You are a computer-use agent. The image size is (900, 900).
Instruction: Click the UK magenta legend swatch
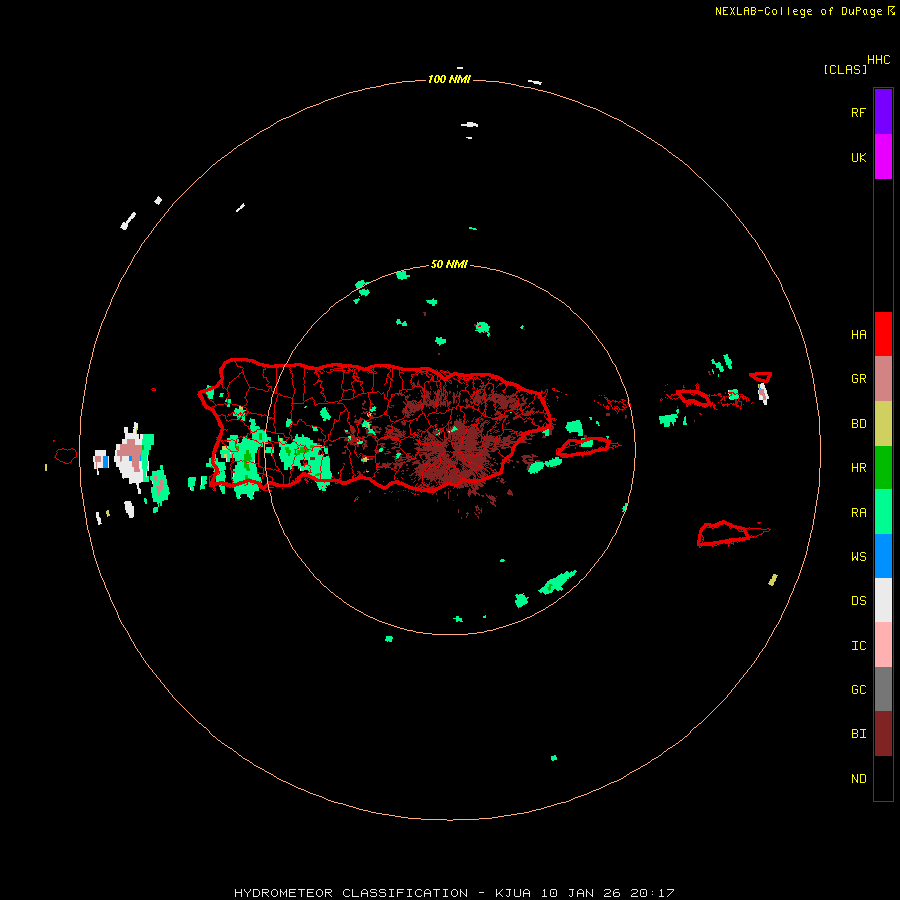point(883,157)
